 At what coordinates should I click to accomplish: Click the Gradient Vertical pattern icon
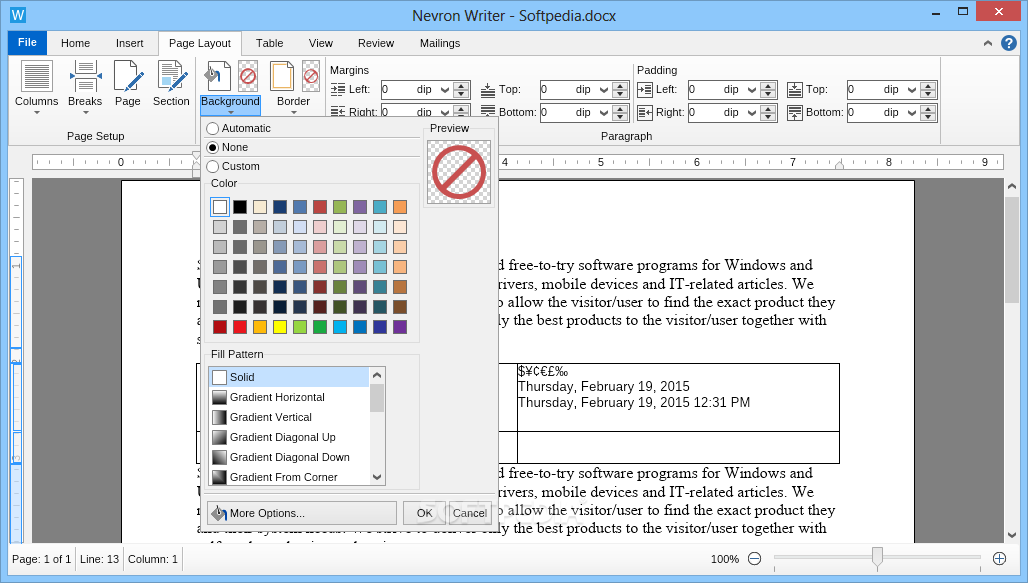tap(220, 417)
